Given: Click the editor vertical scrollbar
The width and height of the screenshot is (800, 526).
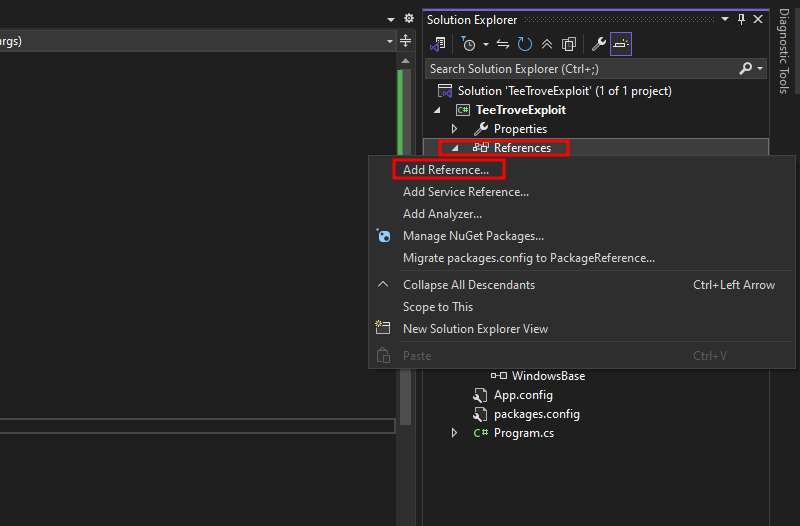Looking at the screenshot, I should pos(405,250).
